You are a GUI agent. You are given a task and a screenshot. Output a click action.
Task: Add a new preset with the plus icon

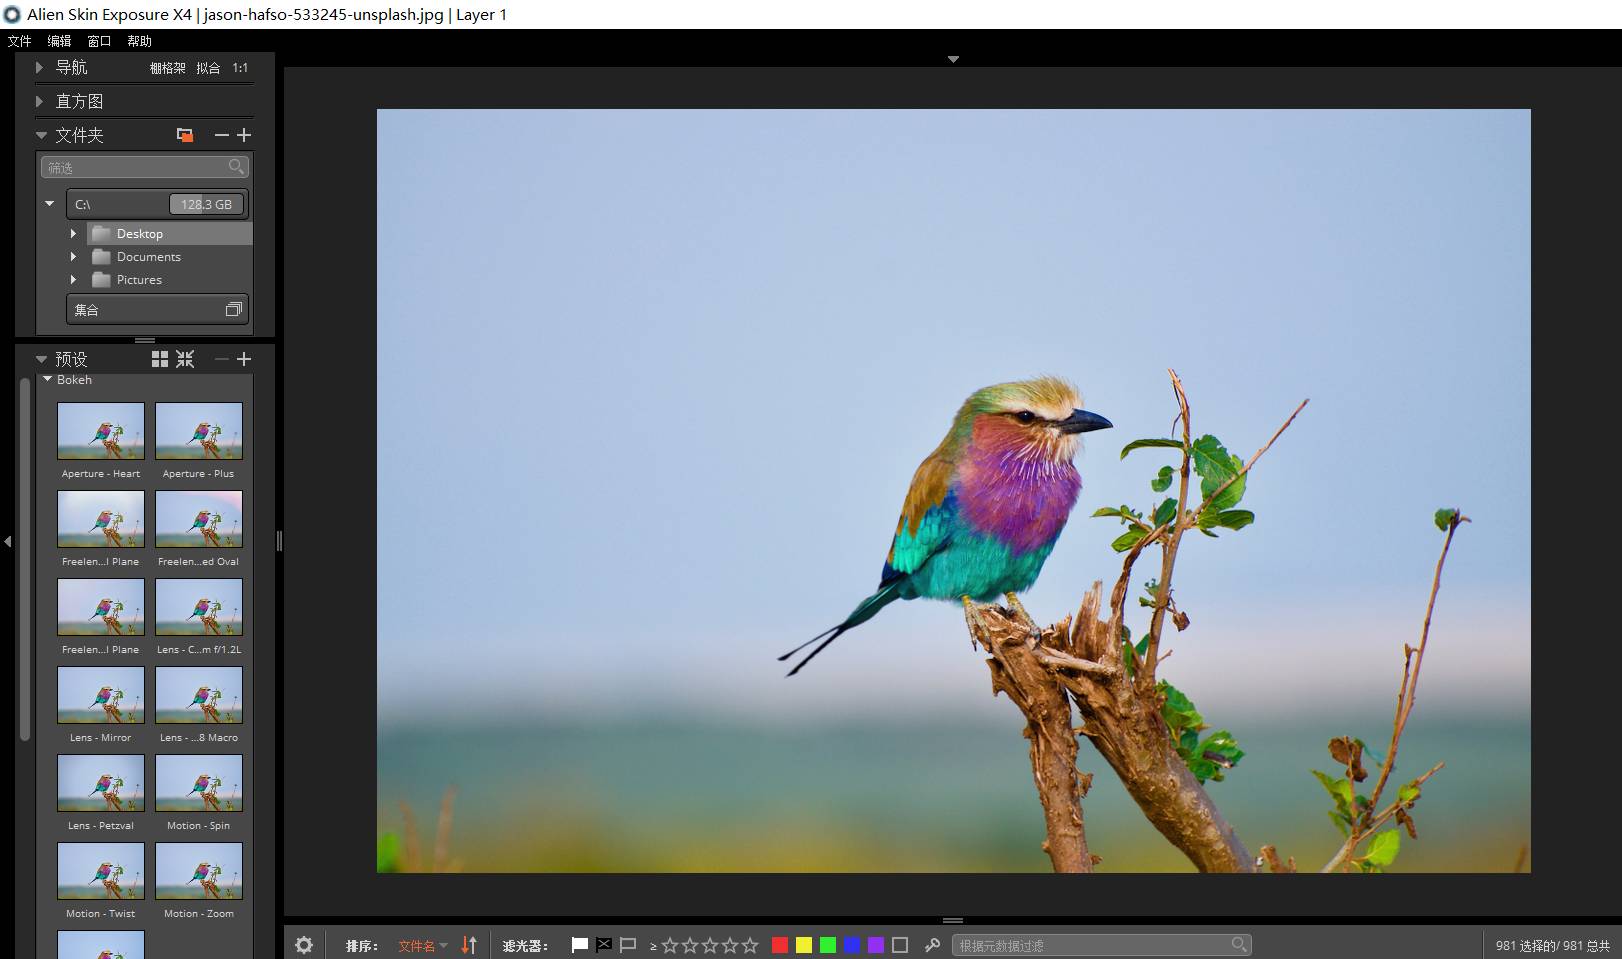(244, 359)
